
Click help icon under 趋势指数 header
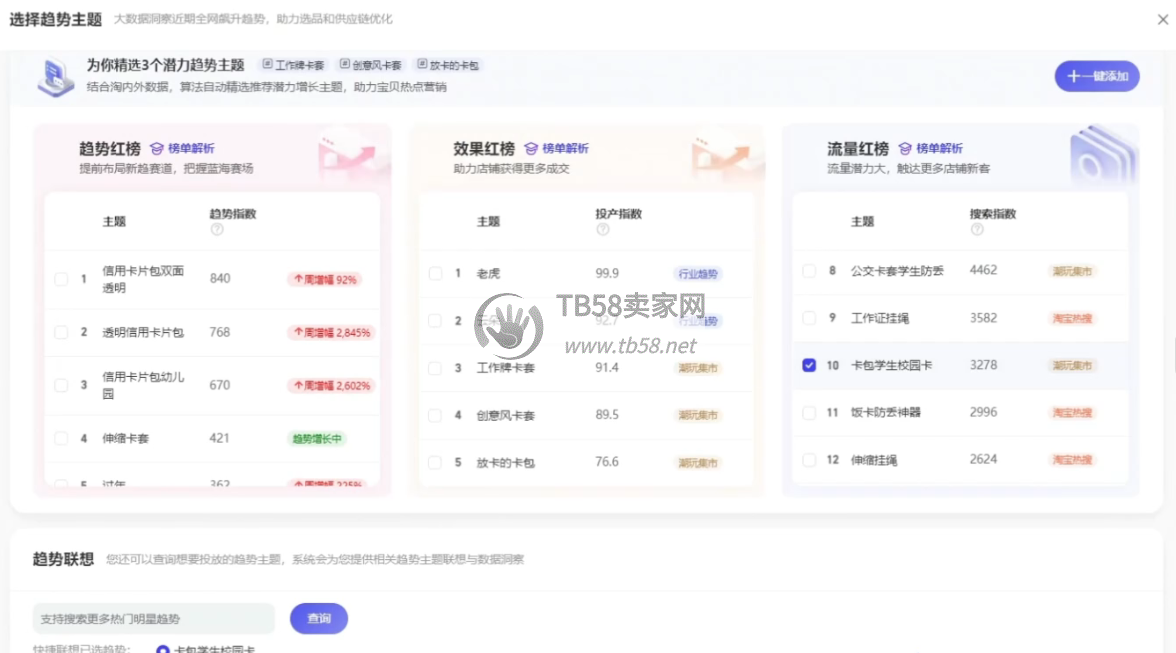(217, 229)
